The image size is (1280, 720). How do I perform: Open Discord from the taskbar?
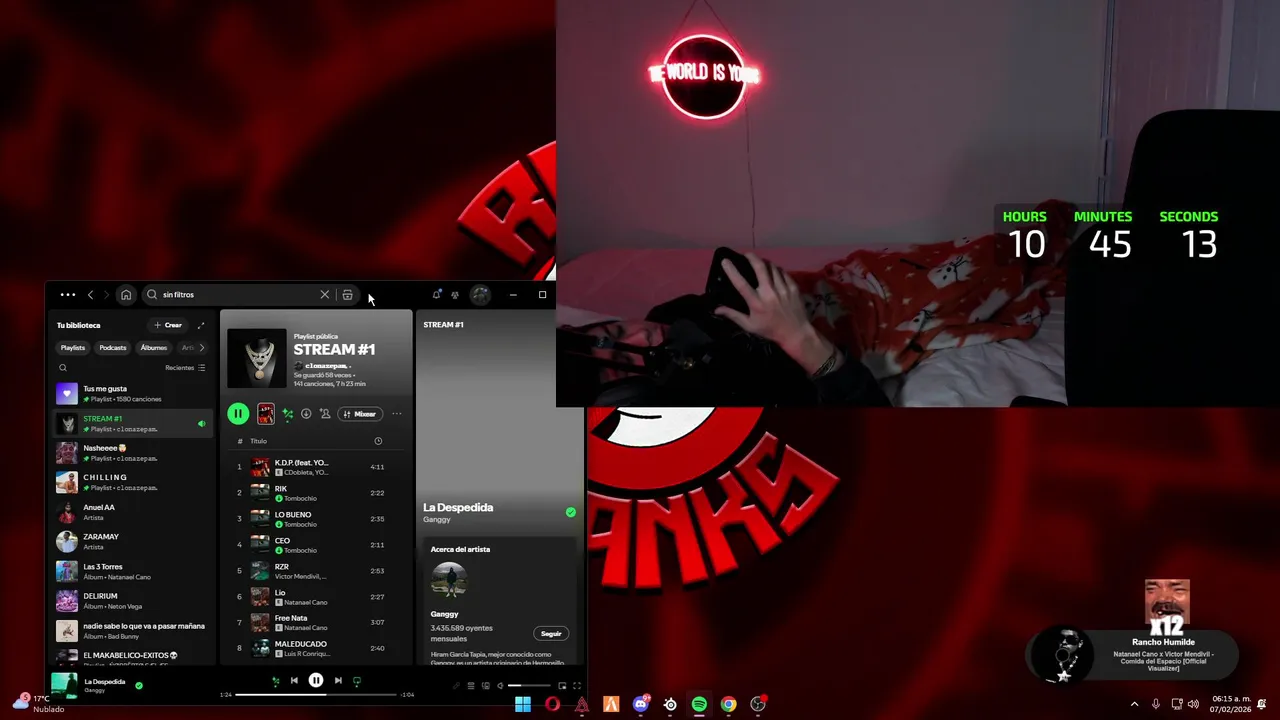tap(641, 704)
